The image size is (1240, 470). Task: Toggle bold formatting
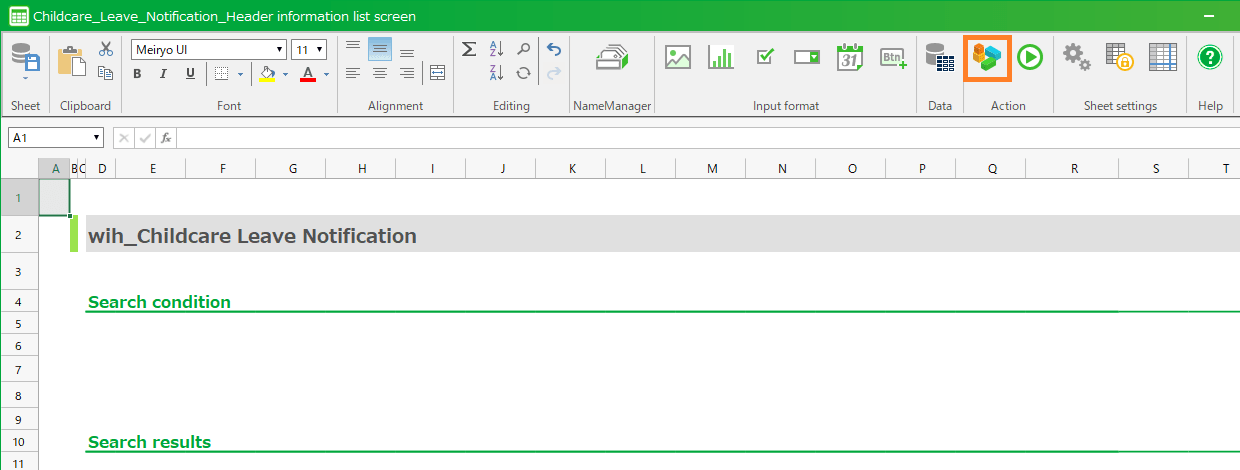[x=137, y=74]
